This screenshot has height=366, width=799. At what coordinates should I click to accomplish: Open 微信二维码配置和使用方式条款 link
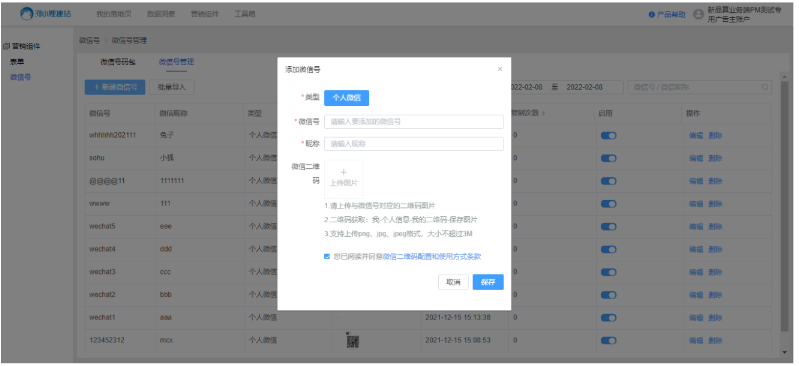(x=432, y=257)
